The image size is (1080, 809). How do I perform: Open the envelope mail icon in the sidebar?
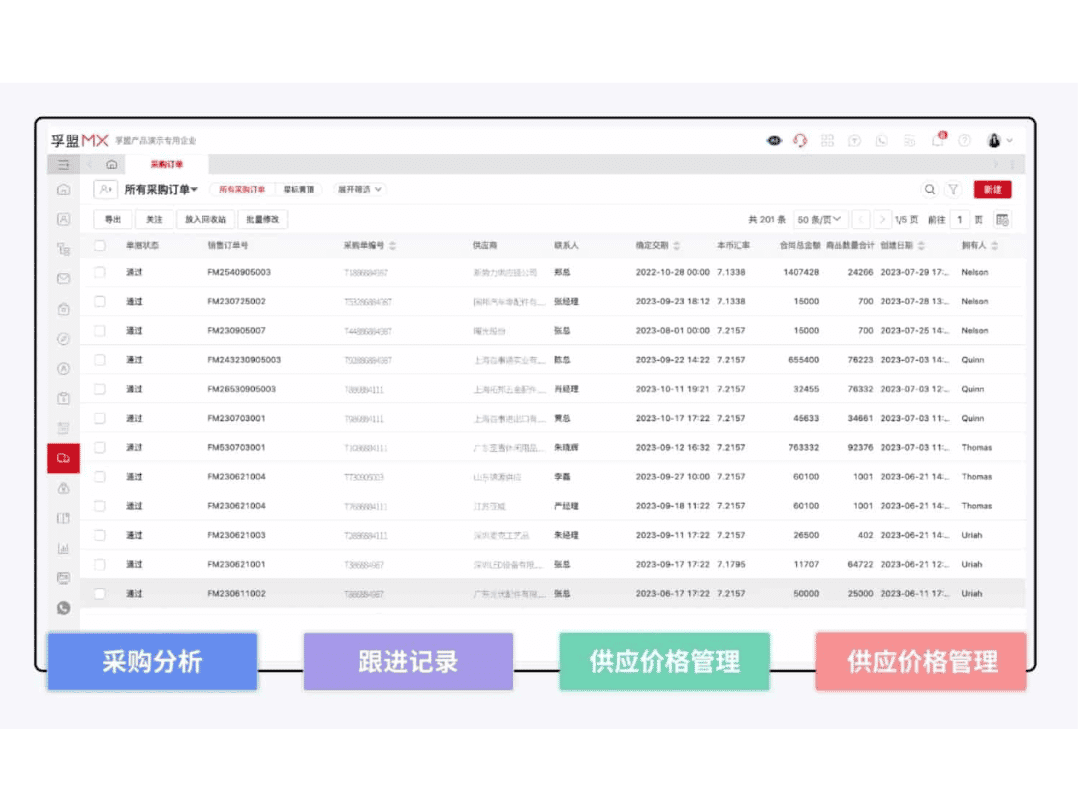point(63,279)
